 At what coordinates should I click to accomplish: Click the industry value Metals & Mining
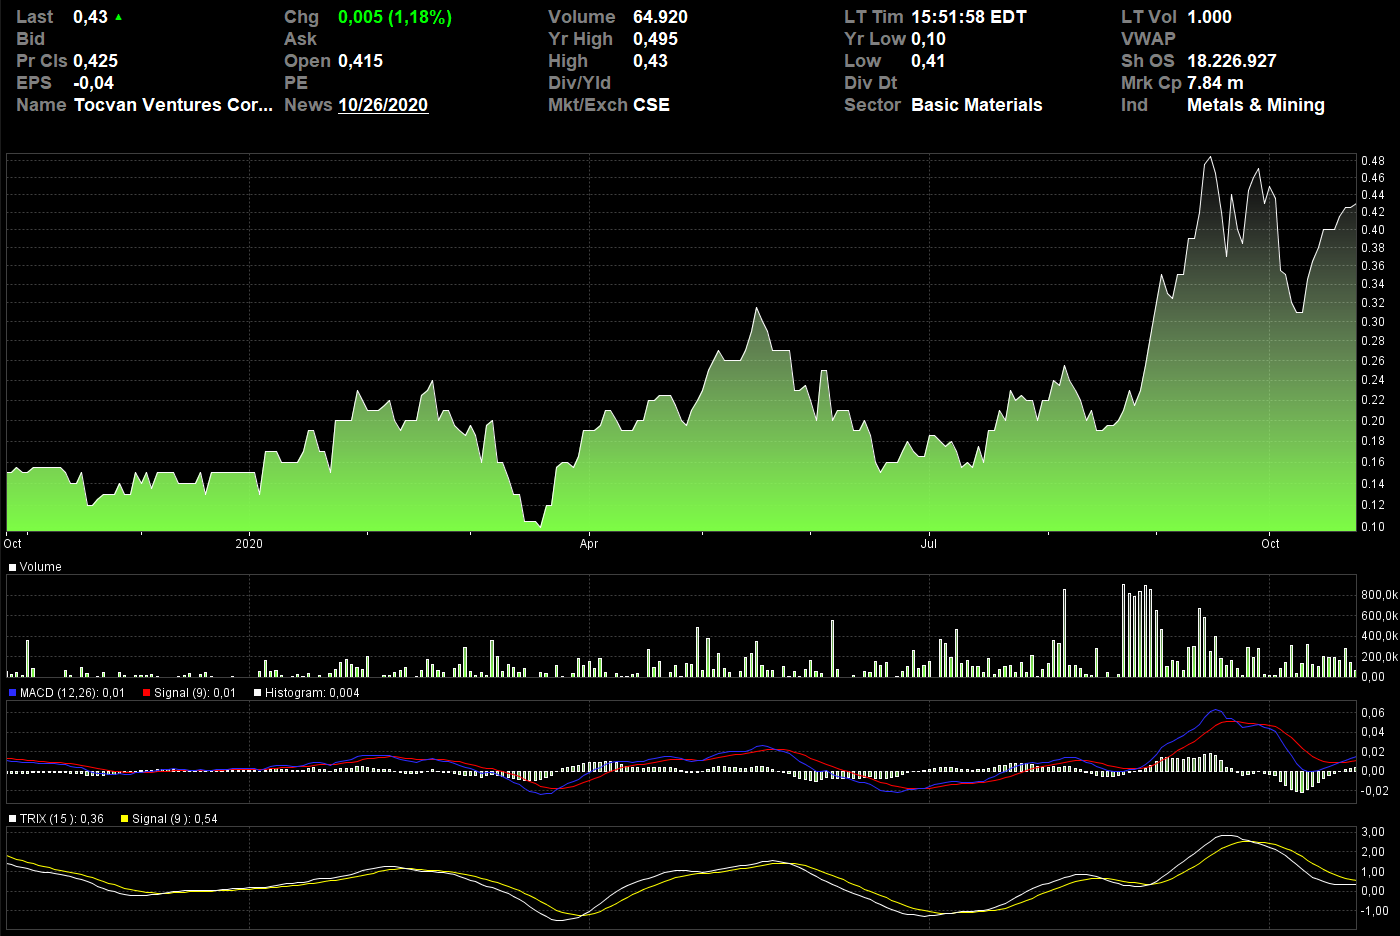1256,105
